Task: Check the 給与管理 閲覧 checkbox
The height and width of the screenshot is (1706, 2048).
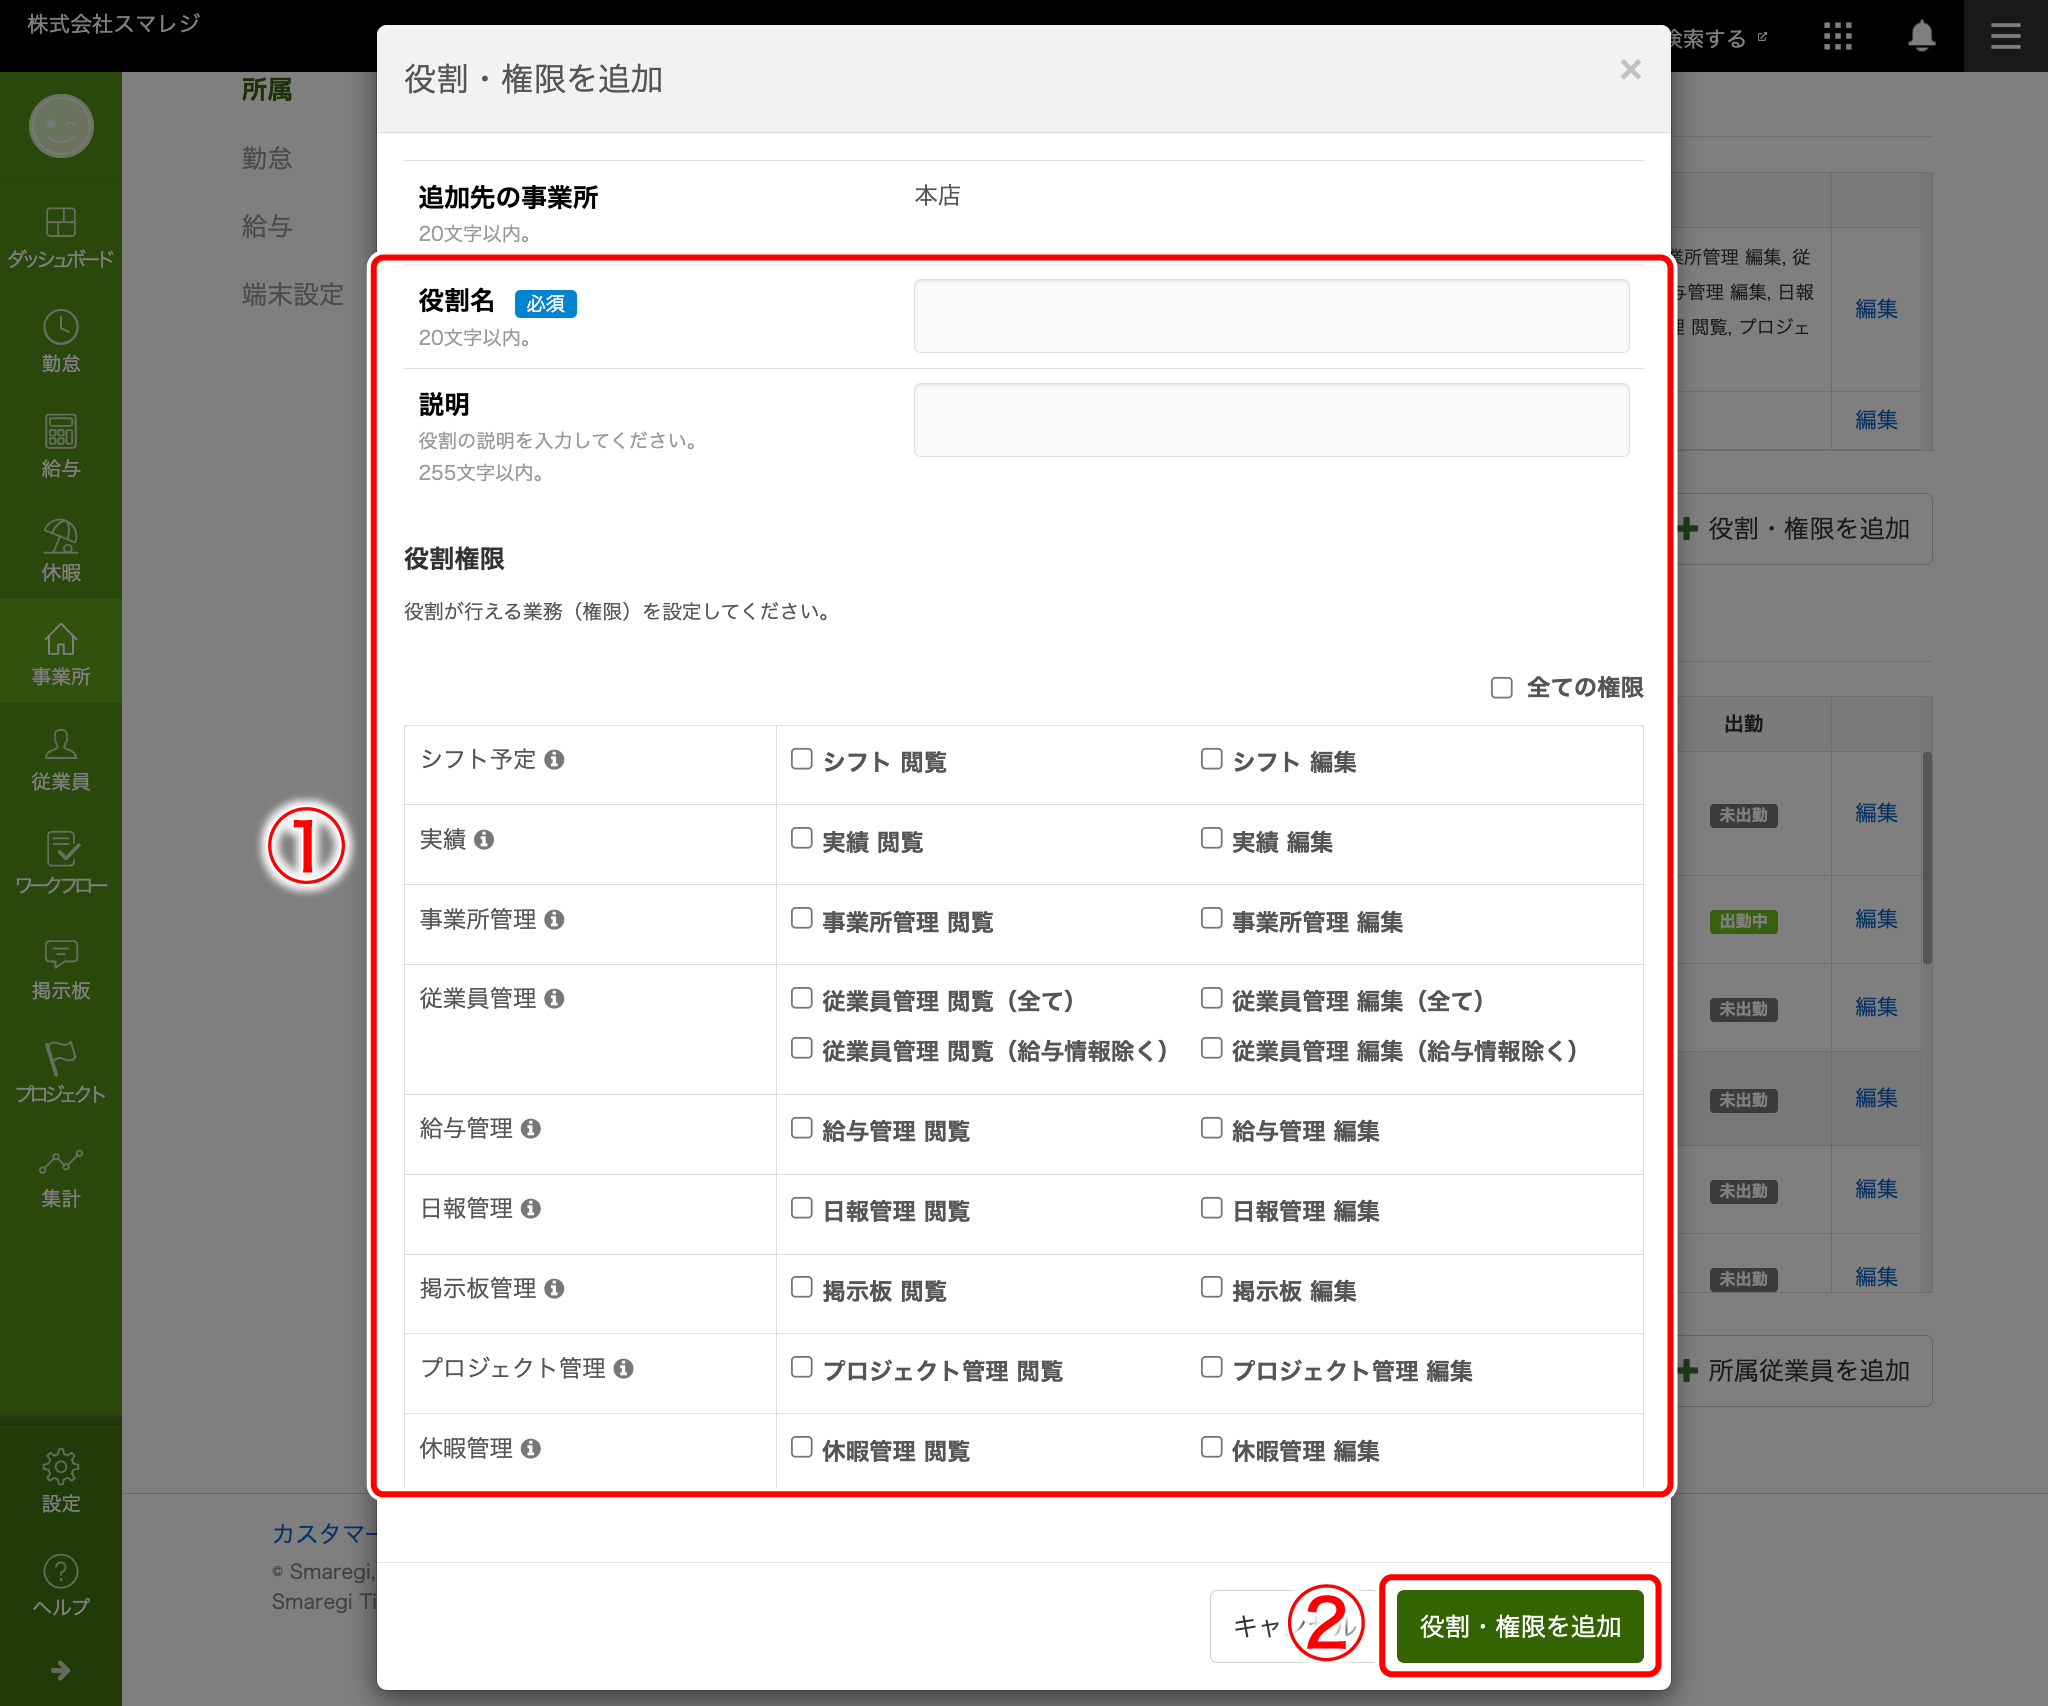Action: [801, 1128]
